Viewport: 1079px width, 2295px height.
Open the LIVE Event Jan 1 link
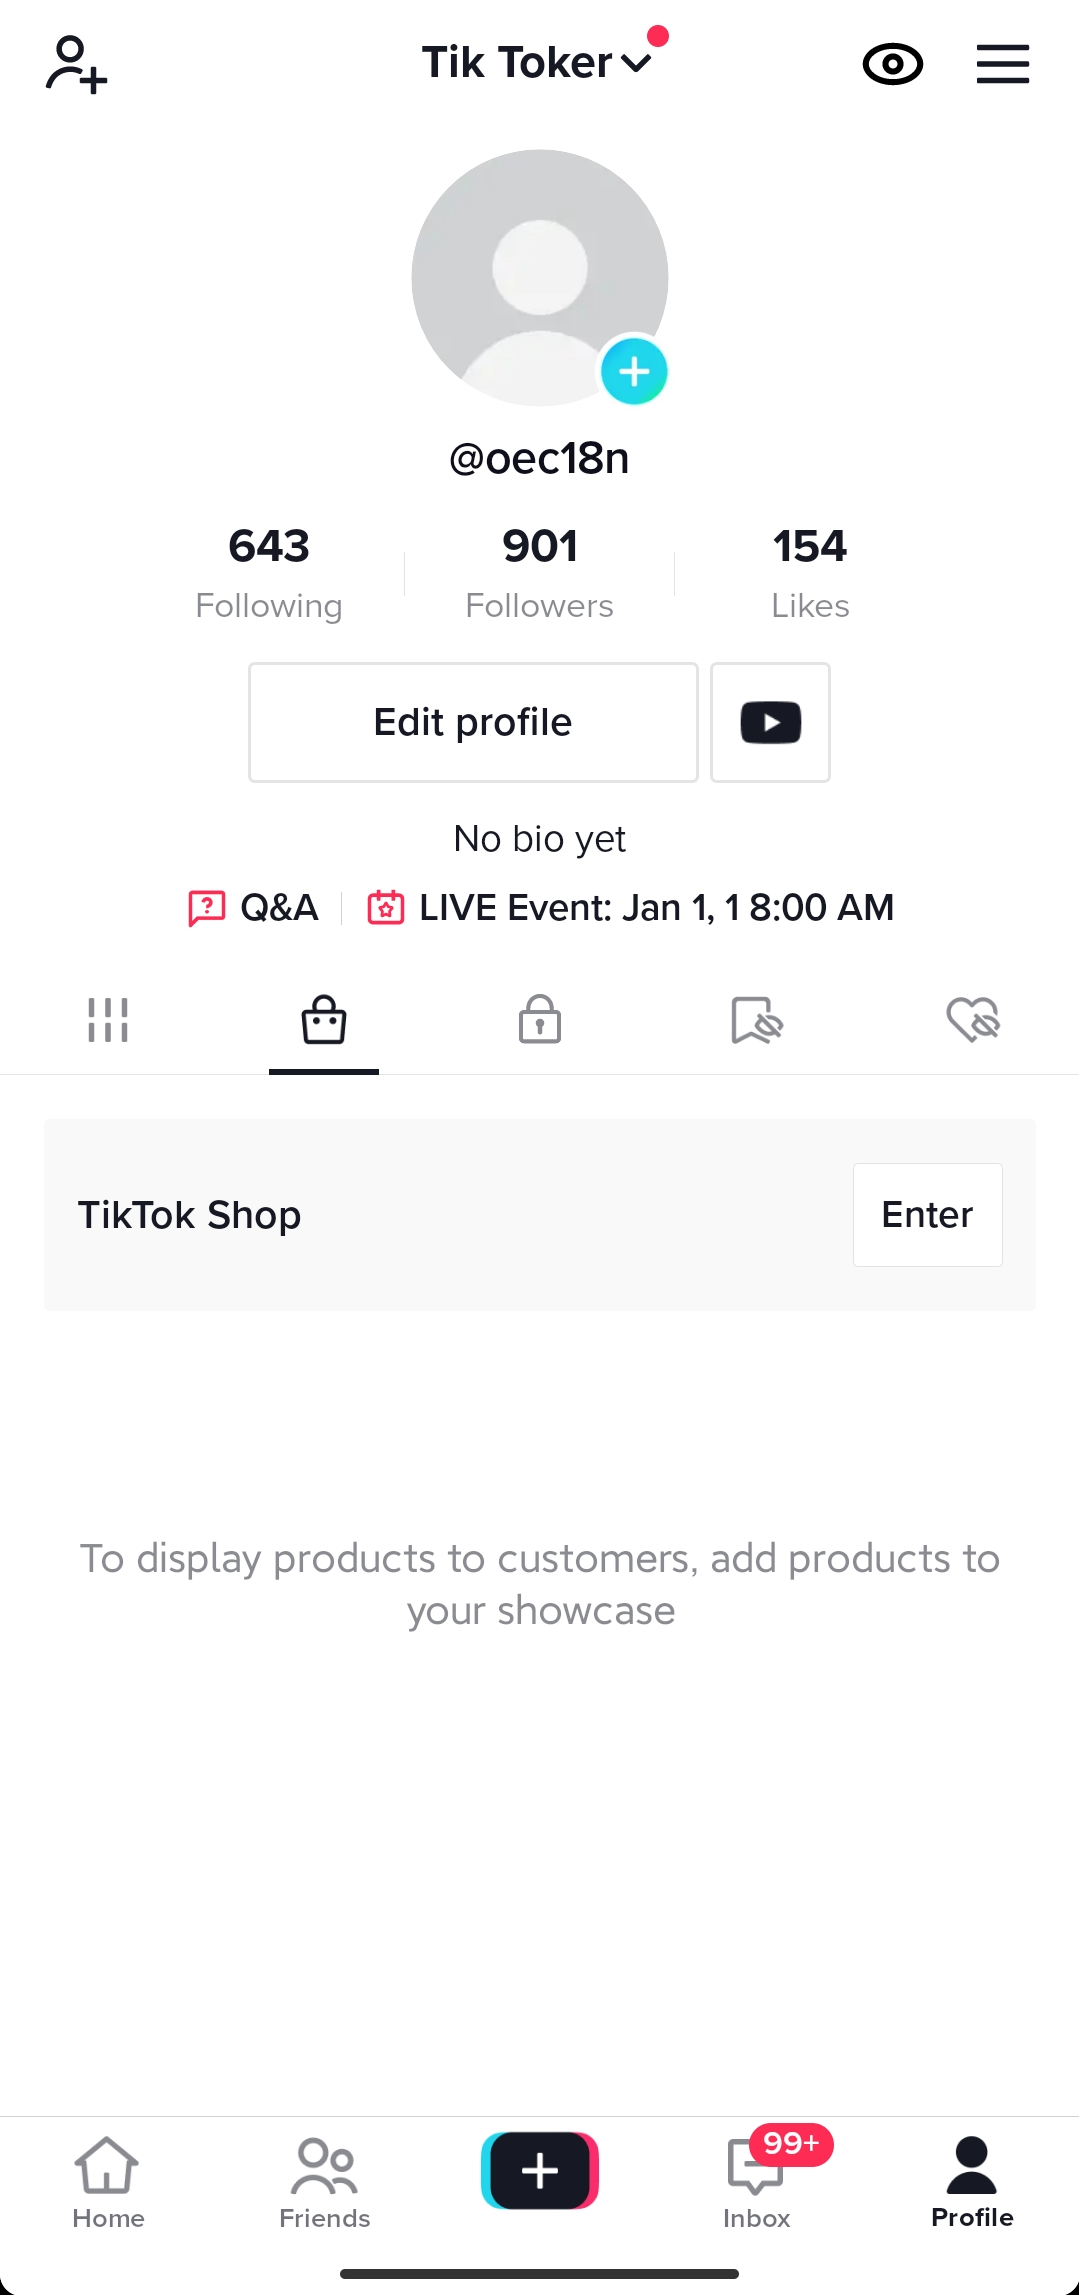pyautogui.click(x=632, y=908)
